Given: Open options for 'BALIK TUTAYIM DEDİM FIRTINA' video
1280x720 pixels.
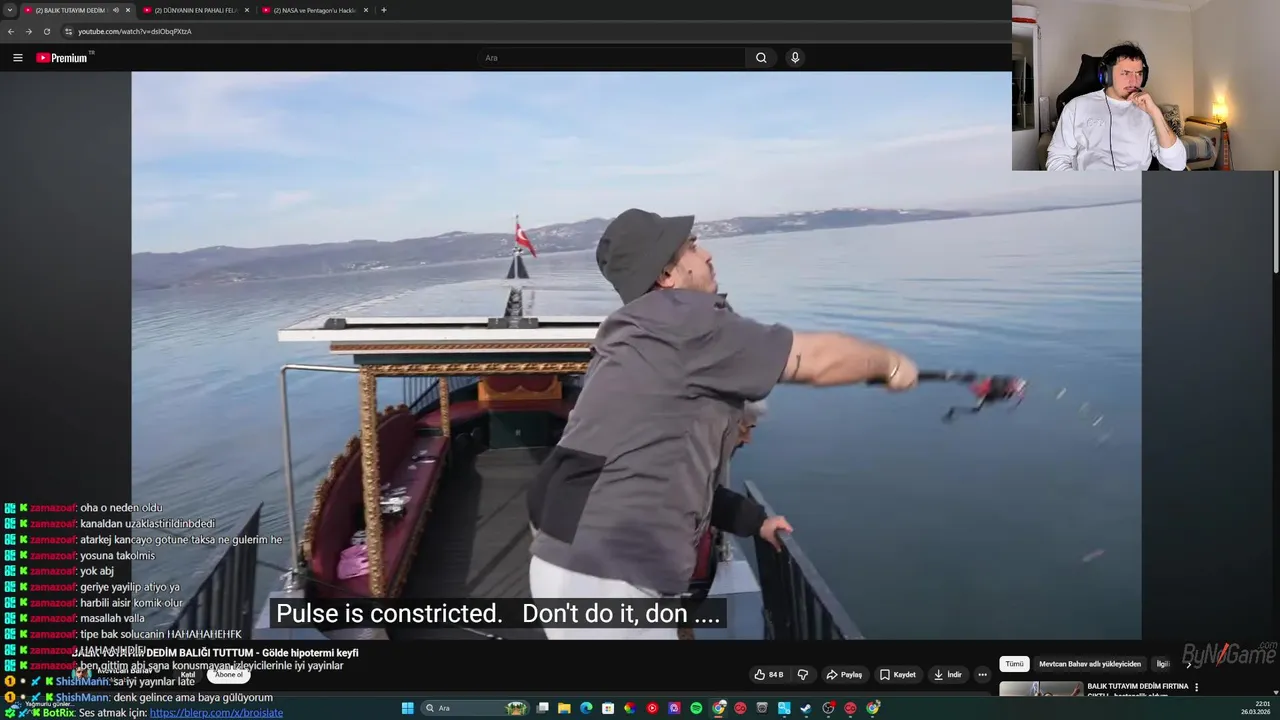Looking at the screenshot, I should pos(1196,687).
